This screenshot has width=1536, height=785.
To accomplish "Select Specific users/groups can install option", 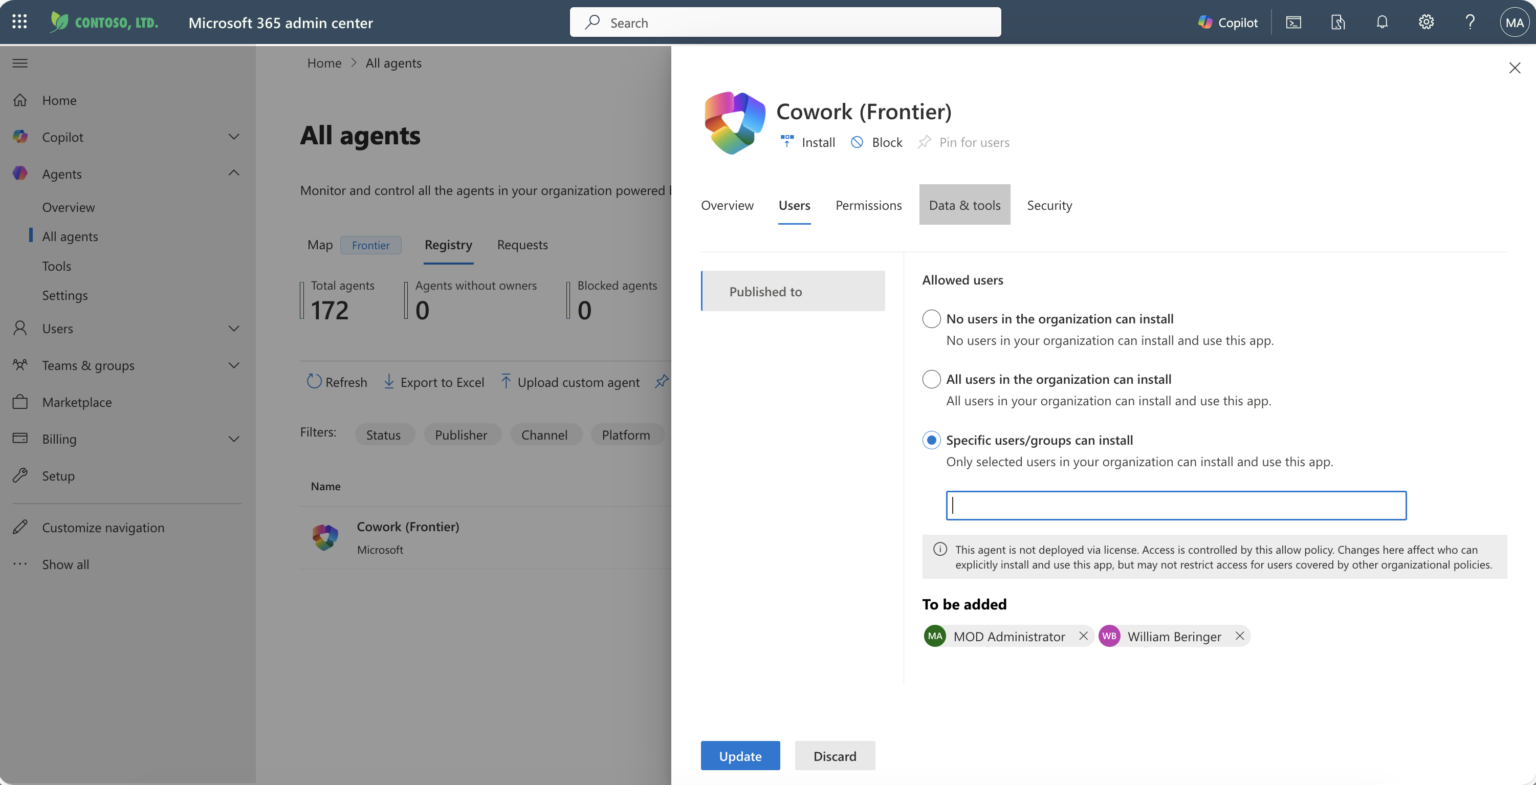I will (931, 440).
